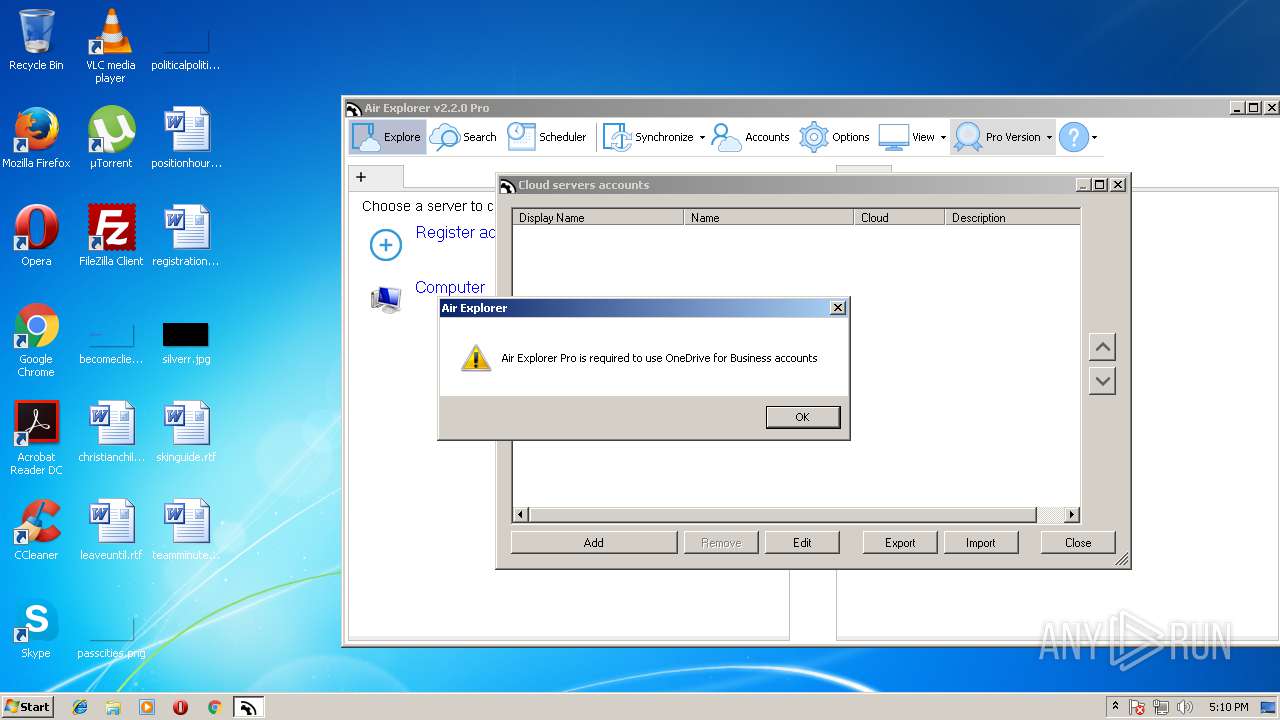The height and width of the screenshot is (720, 1280).
Task: Click the Register account link
Action: point(455,232)
